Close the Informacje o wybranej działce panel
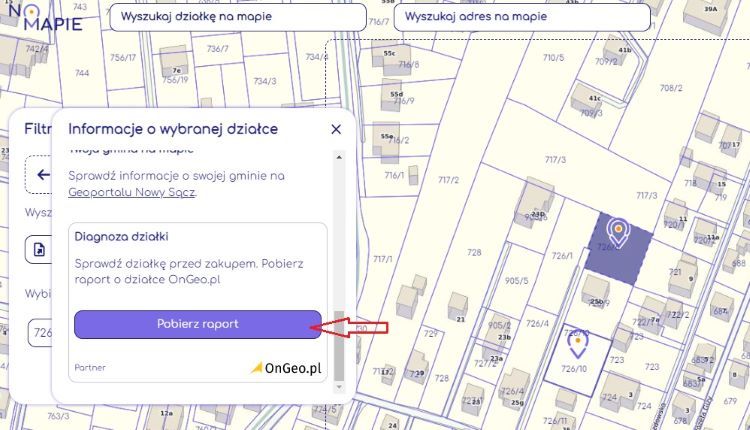The image size is (750, 430). click(x=336, y=129)
